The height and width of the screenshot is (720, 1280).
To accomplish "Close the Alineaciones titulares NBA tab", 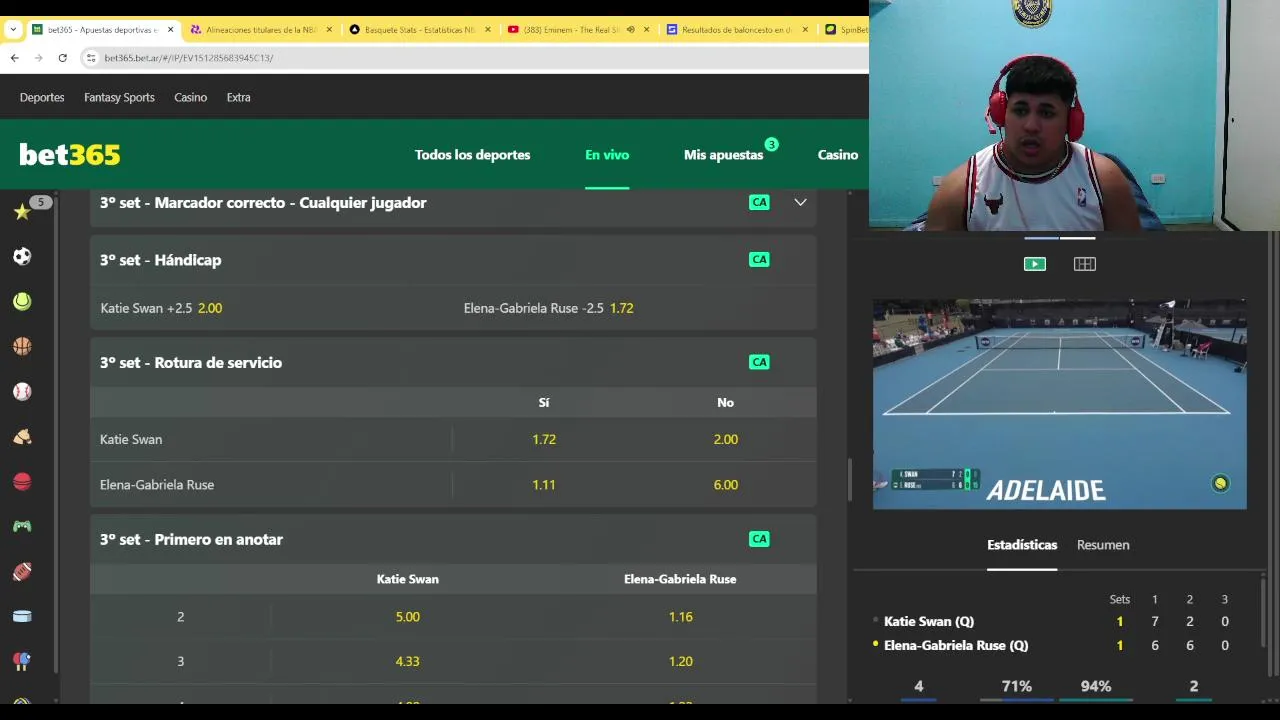I will coord(329,30).
